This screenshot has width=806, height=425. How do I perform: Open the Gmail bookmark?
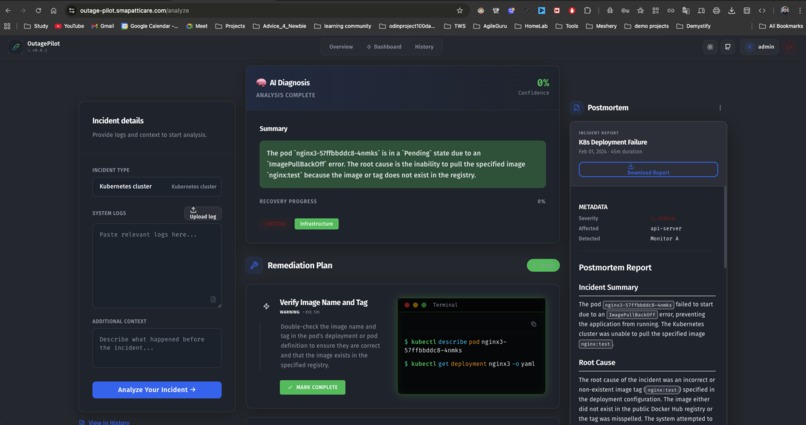pos(103,26)
